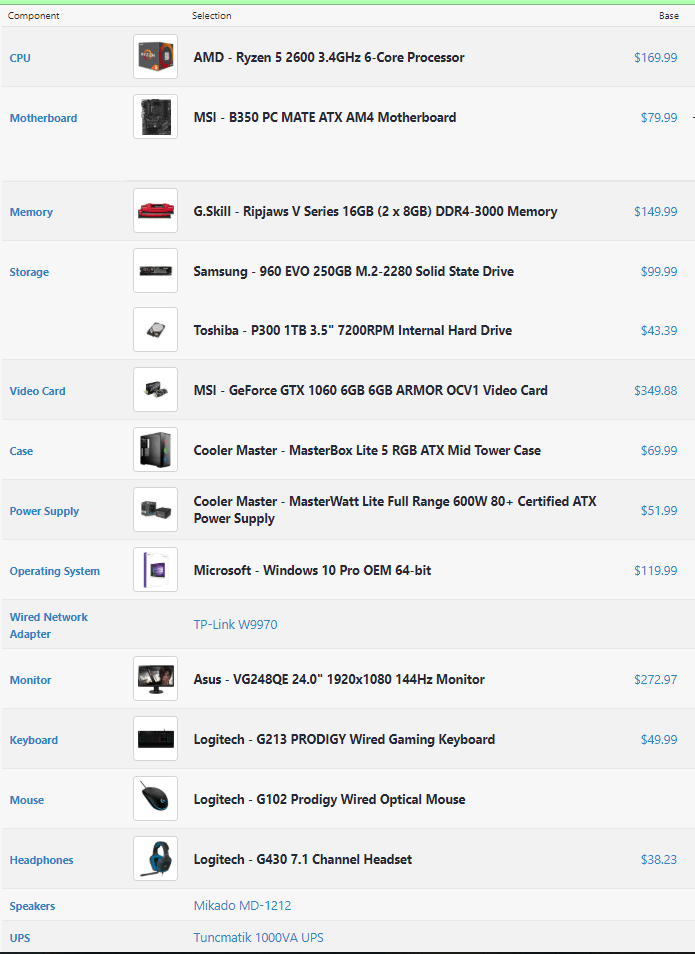Open the Logitech G102 Prodigy mouse name

tap(329, 799)
